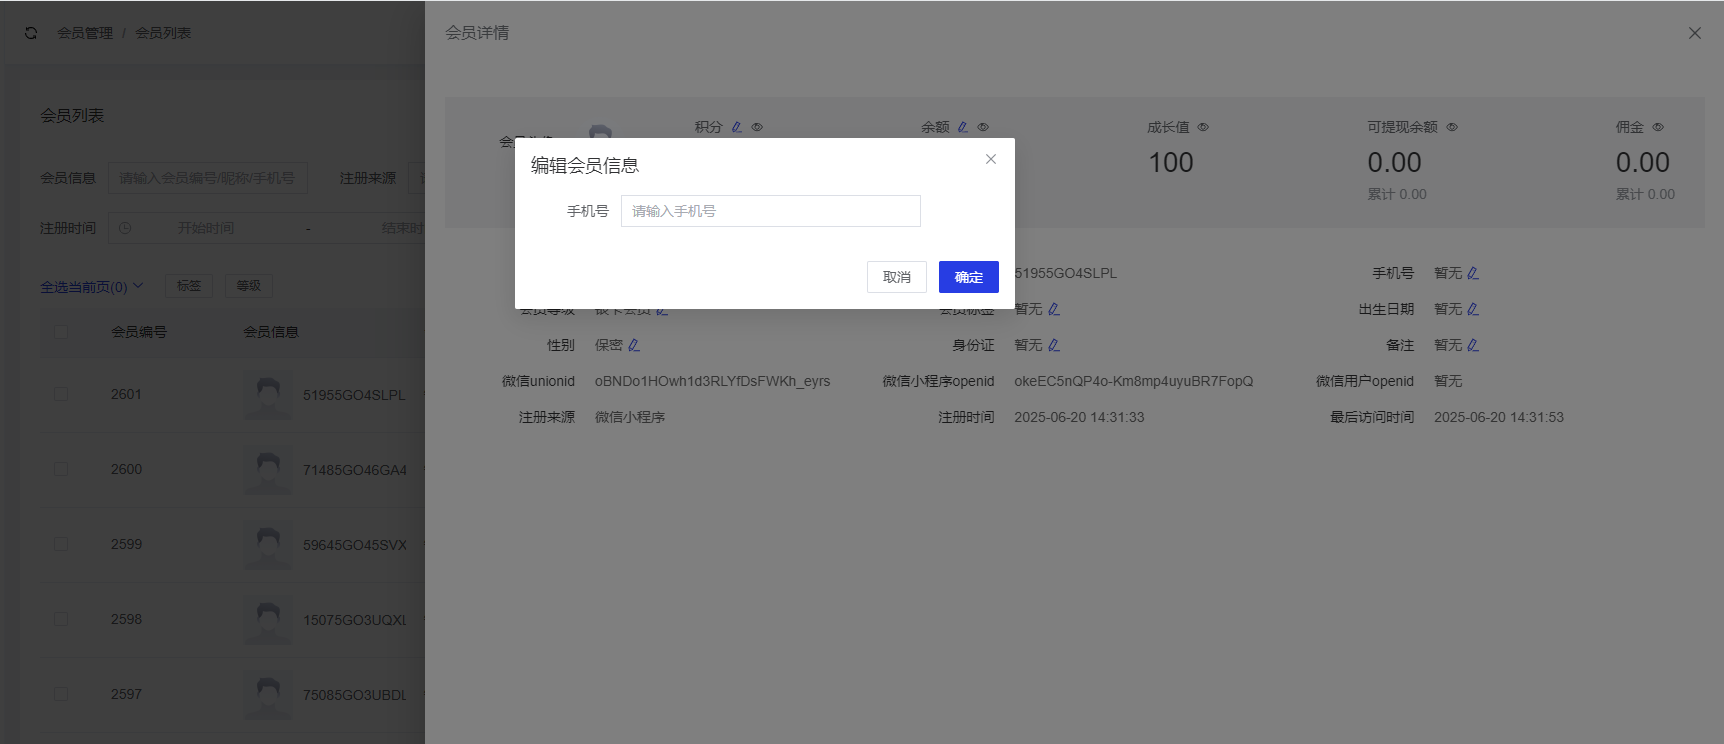This screenshot has width=1724, height=744.
Task: Click the member name 59645GO45SVX
Action: click(x=355, y=545)
